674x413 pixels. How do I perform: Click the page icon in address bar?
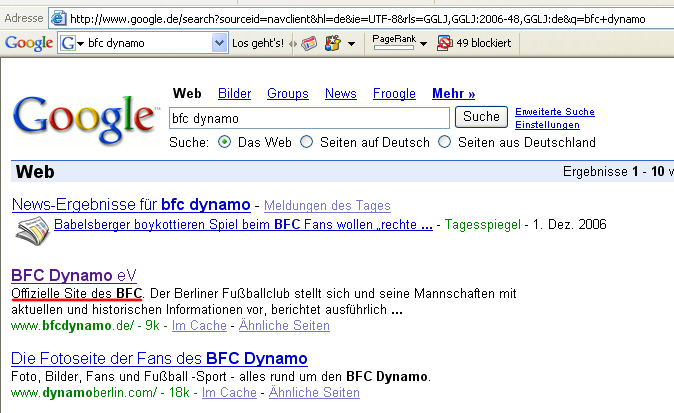(58, 18)
